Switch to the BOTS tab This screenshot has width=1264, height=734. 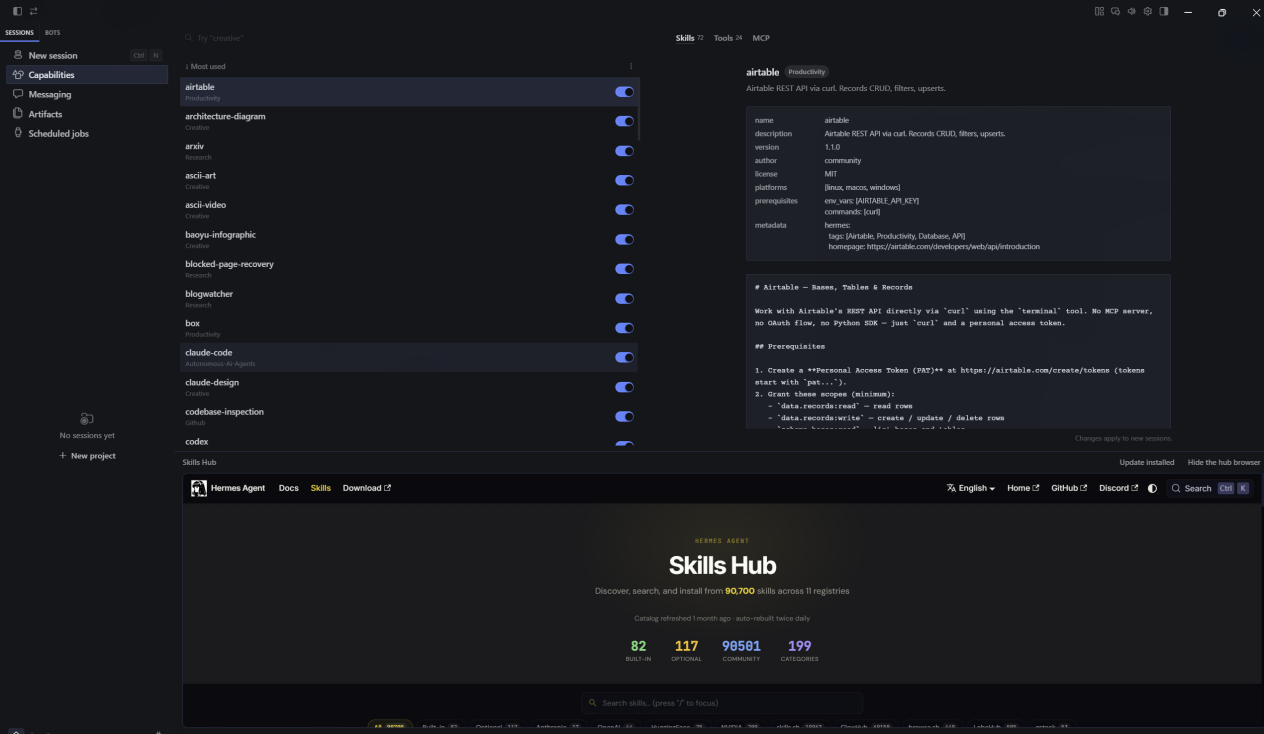(x=52, y=33)
